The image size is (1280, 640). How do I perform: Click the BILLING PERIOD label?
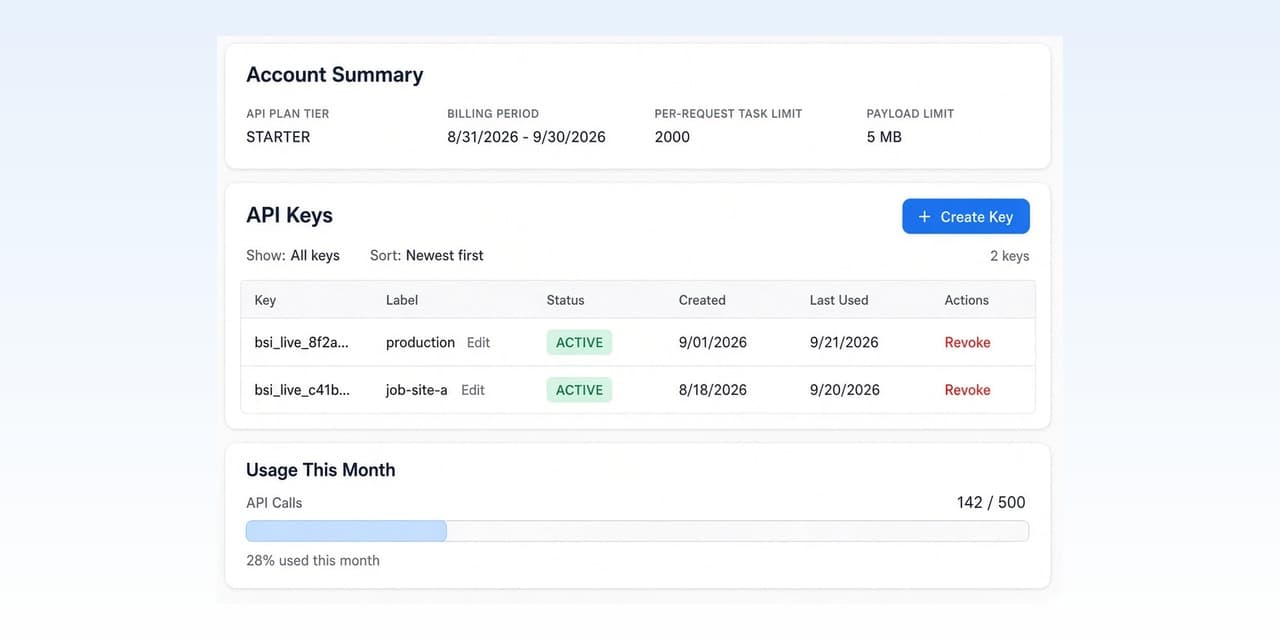pos(493,114)
